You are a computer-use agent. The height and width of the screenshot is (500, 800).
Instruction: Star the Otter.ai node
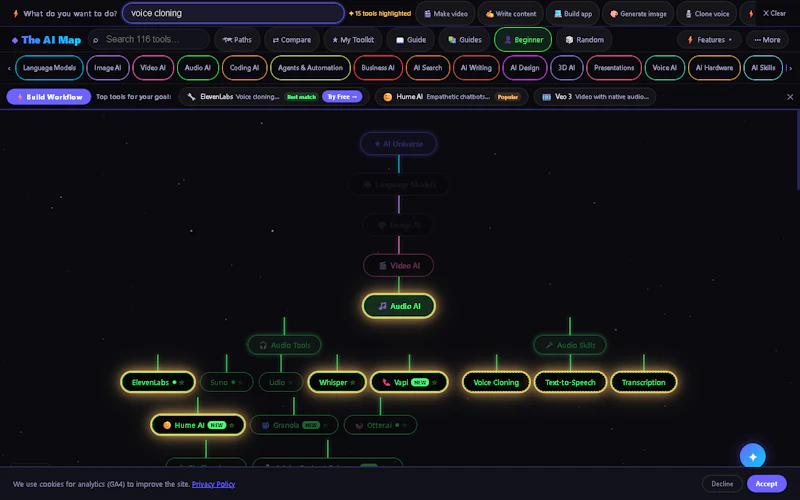pyautogui.click(x=405, y=425)
